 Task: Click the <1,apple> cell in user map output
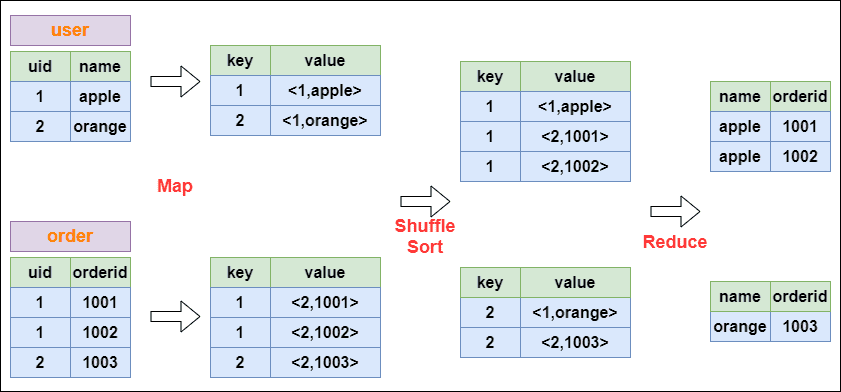click(x=325, y=91)
